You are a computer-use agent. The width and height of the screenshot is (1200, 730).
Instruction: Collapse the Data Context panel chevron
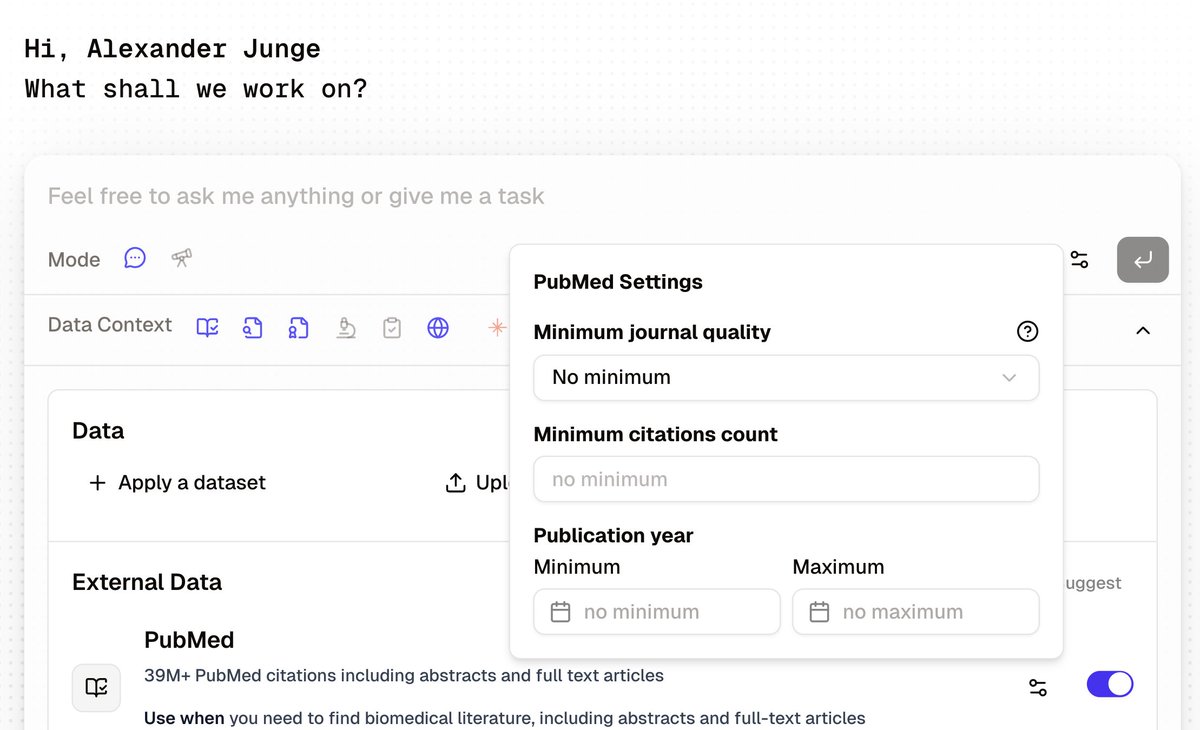[1143, 330]
